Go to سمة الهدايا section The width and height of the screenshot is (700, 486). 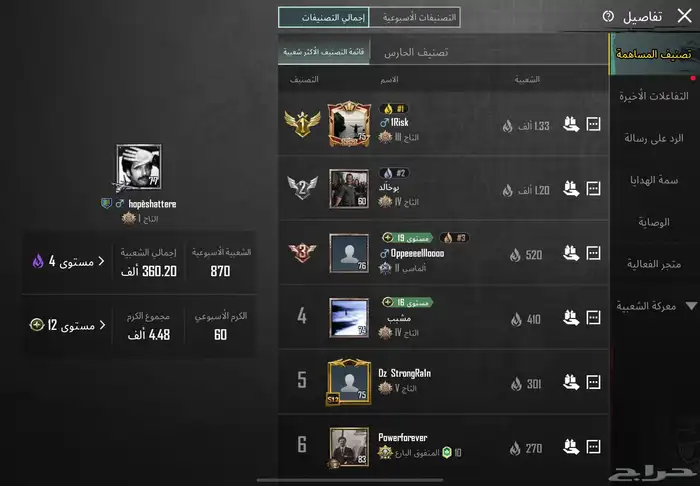(x=654, y=180)
